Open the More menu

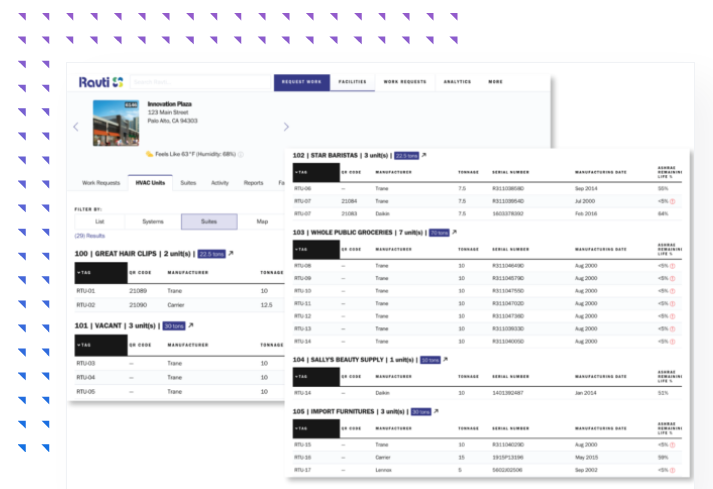(x=496, y=82)
